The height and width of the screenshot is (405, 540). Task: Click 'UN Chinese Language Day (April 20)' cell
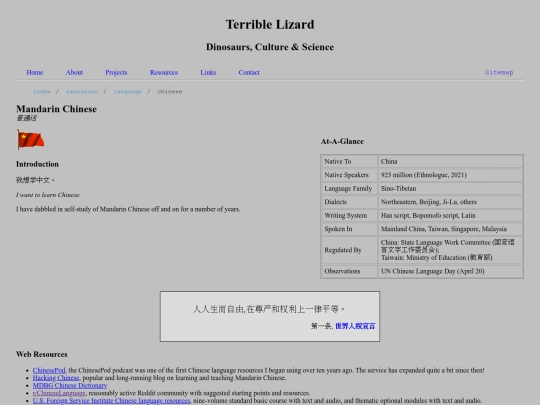[450, 271]
